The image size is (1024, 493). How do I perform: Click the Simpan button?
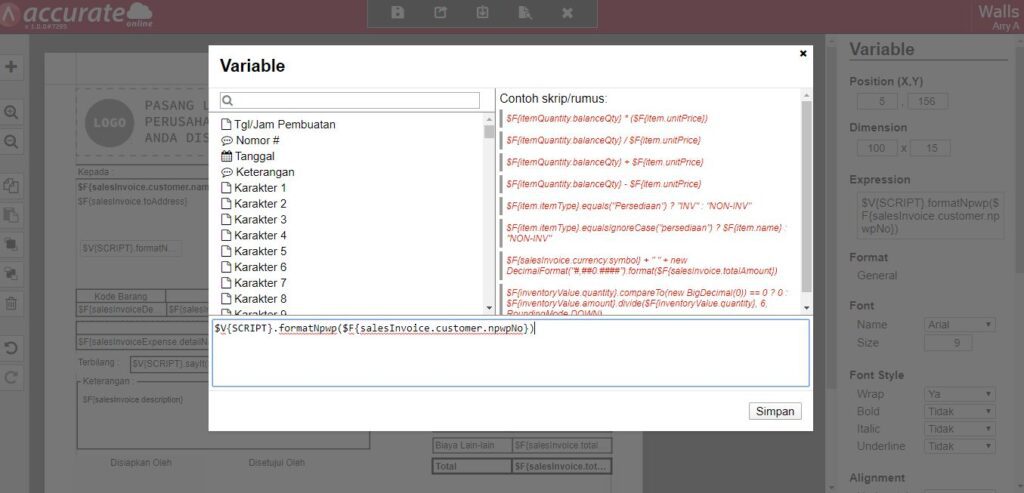click(775, 411)
